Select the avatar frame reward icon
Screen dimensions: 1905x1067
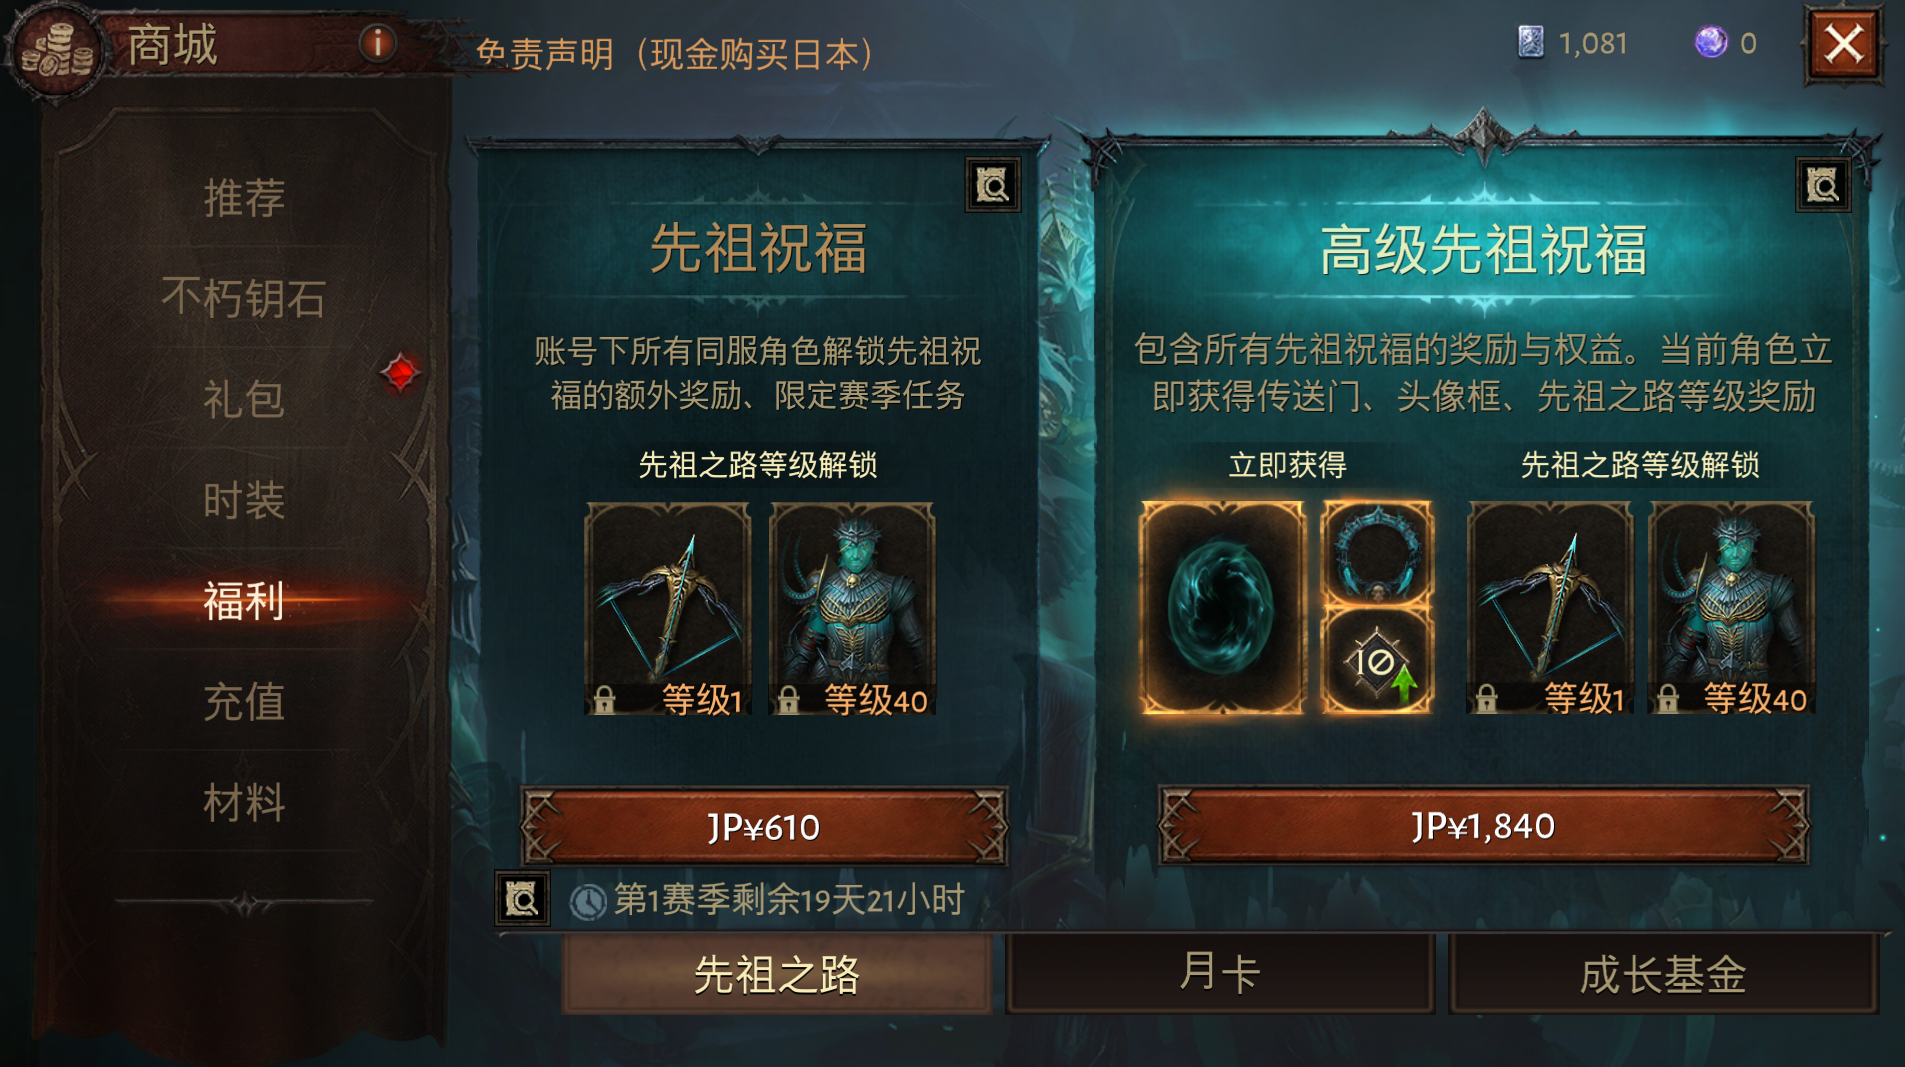(x=1377, y=553)
